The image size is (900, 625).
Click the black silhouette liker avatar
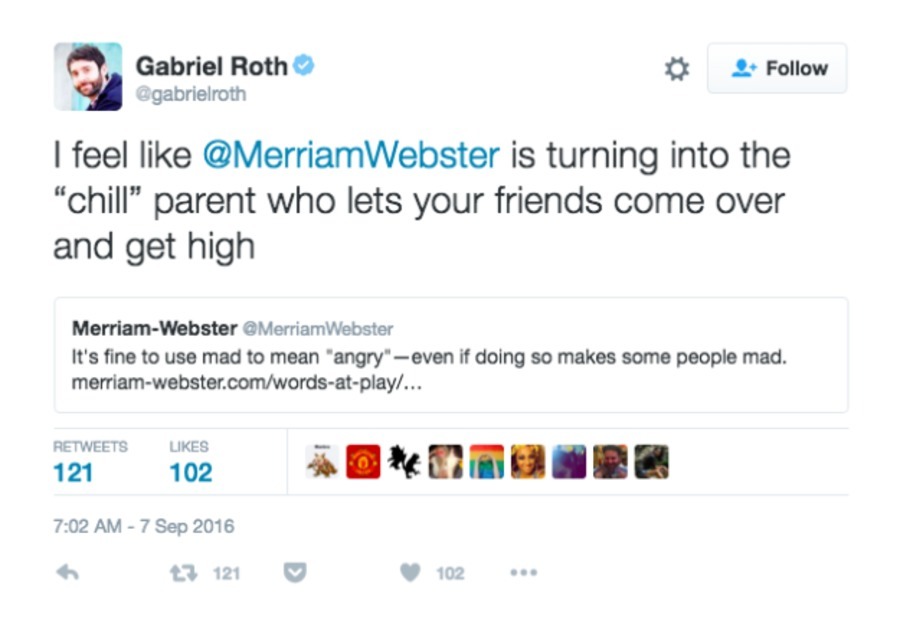coord(404,462)
